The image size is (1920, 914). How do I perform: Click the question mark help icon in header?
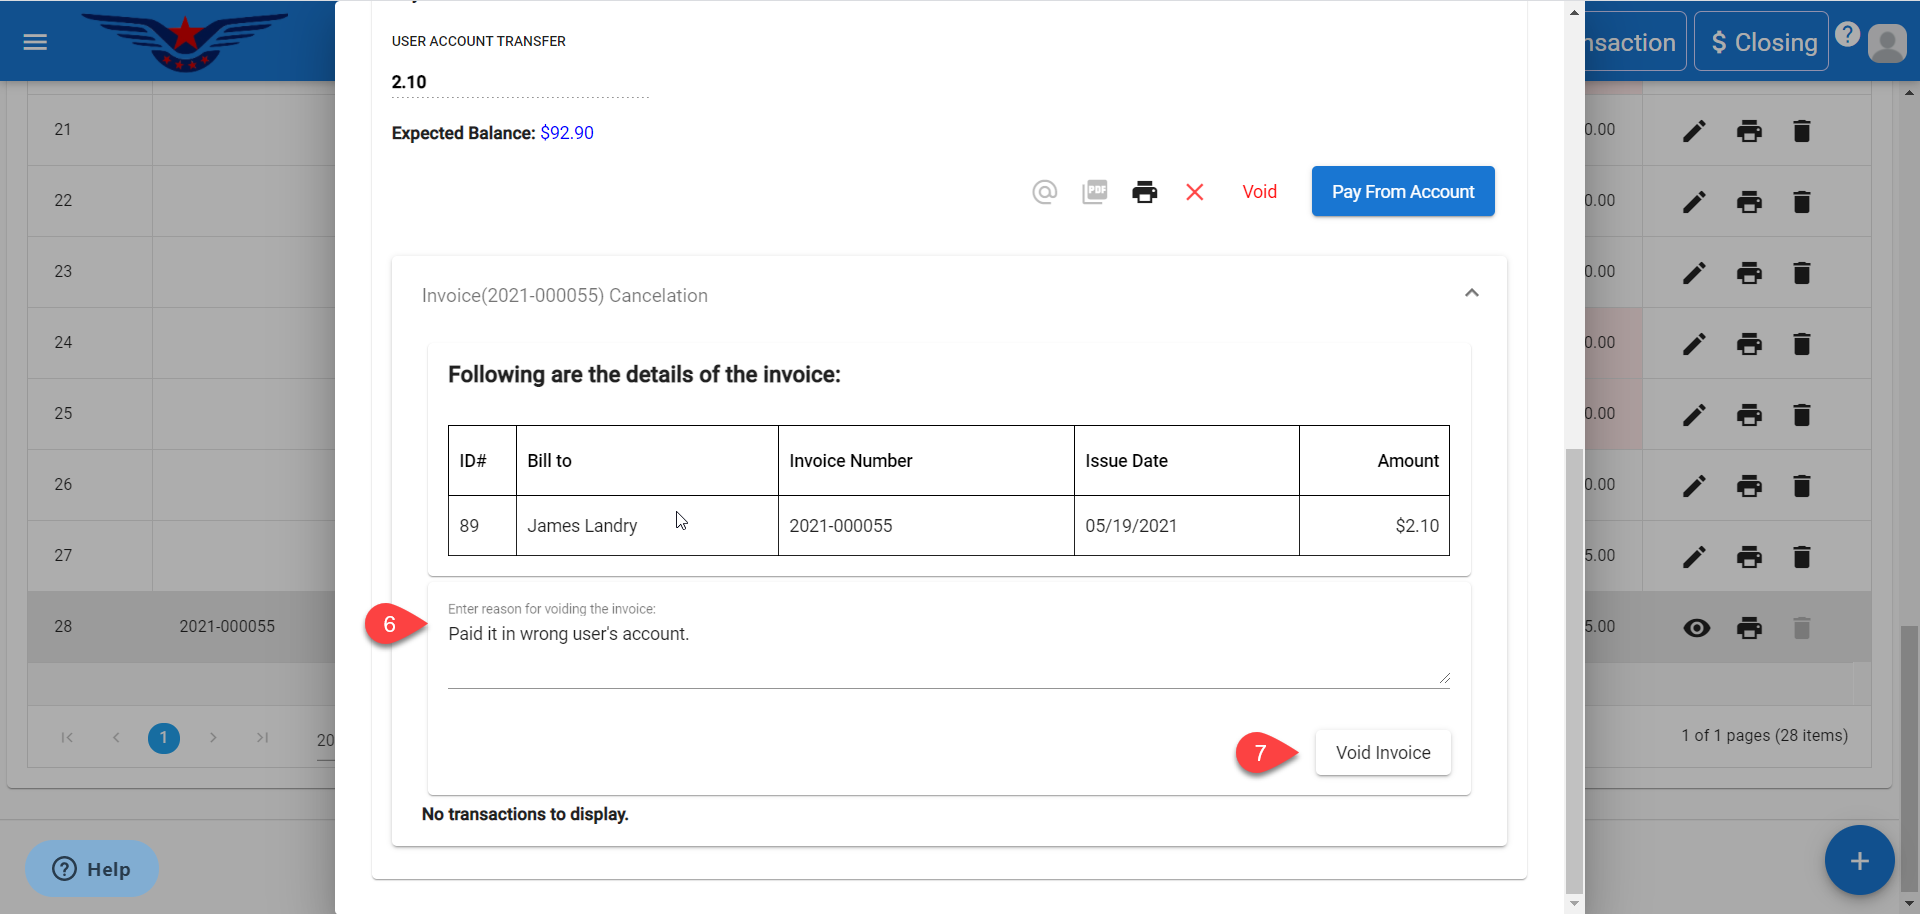(1847, 34)
